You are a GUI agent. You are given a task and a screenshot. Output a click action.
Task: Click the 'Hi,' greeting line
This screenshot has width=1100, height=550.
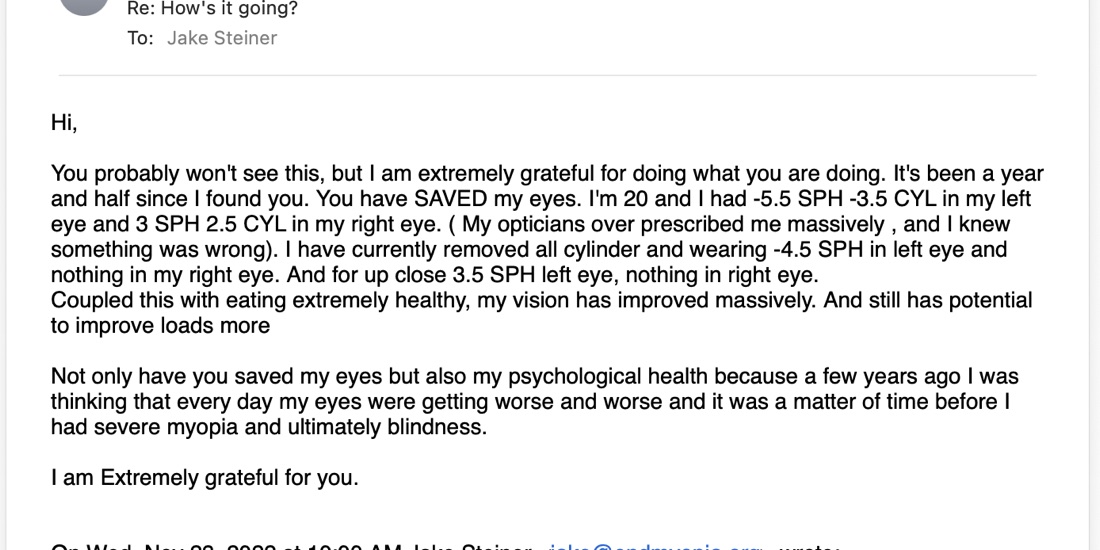click(x=64, y=123)
